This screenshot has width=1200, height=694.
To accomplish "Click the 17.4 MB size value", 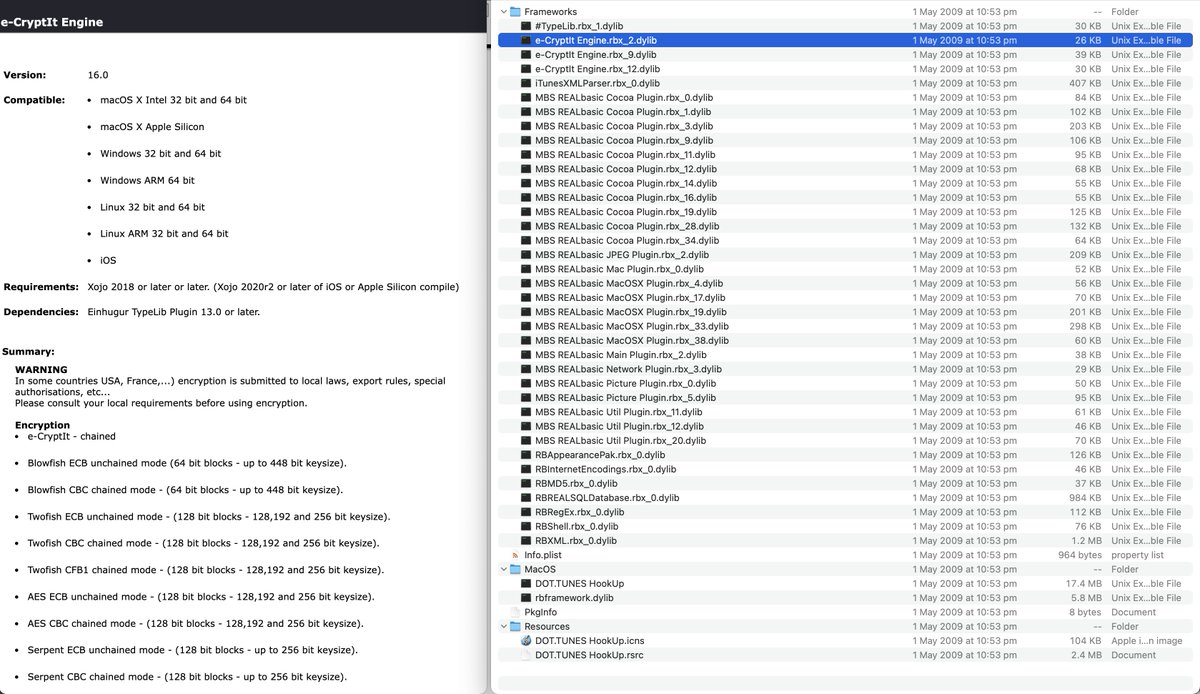I will coord(1084,583).
